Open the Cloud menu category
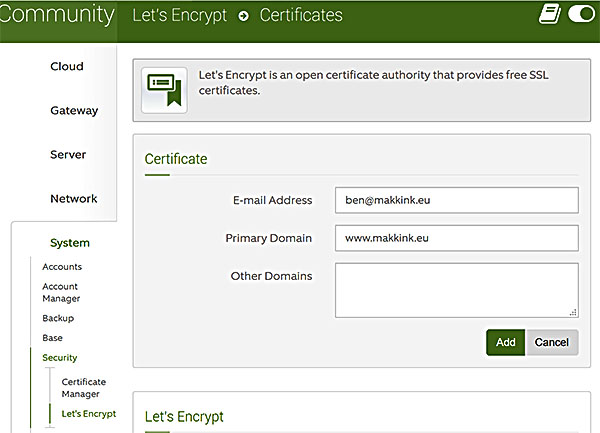Image resolution: width=600 pixels, height=433 pixels. [67, 67]
